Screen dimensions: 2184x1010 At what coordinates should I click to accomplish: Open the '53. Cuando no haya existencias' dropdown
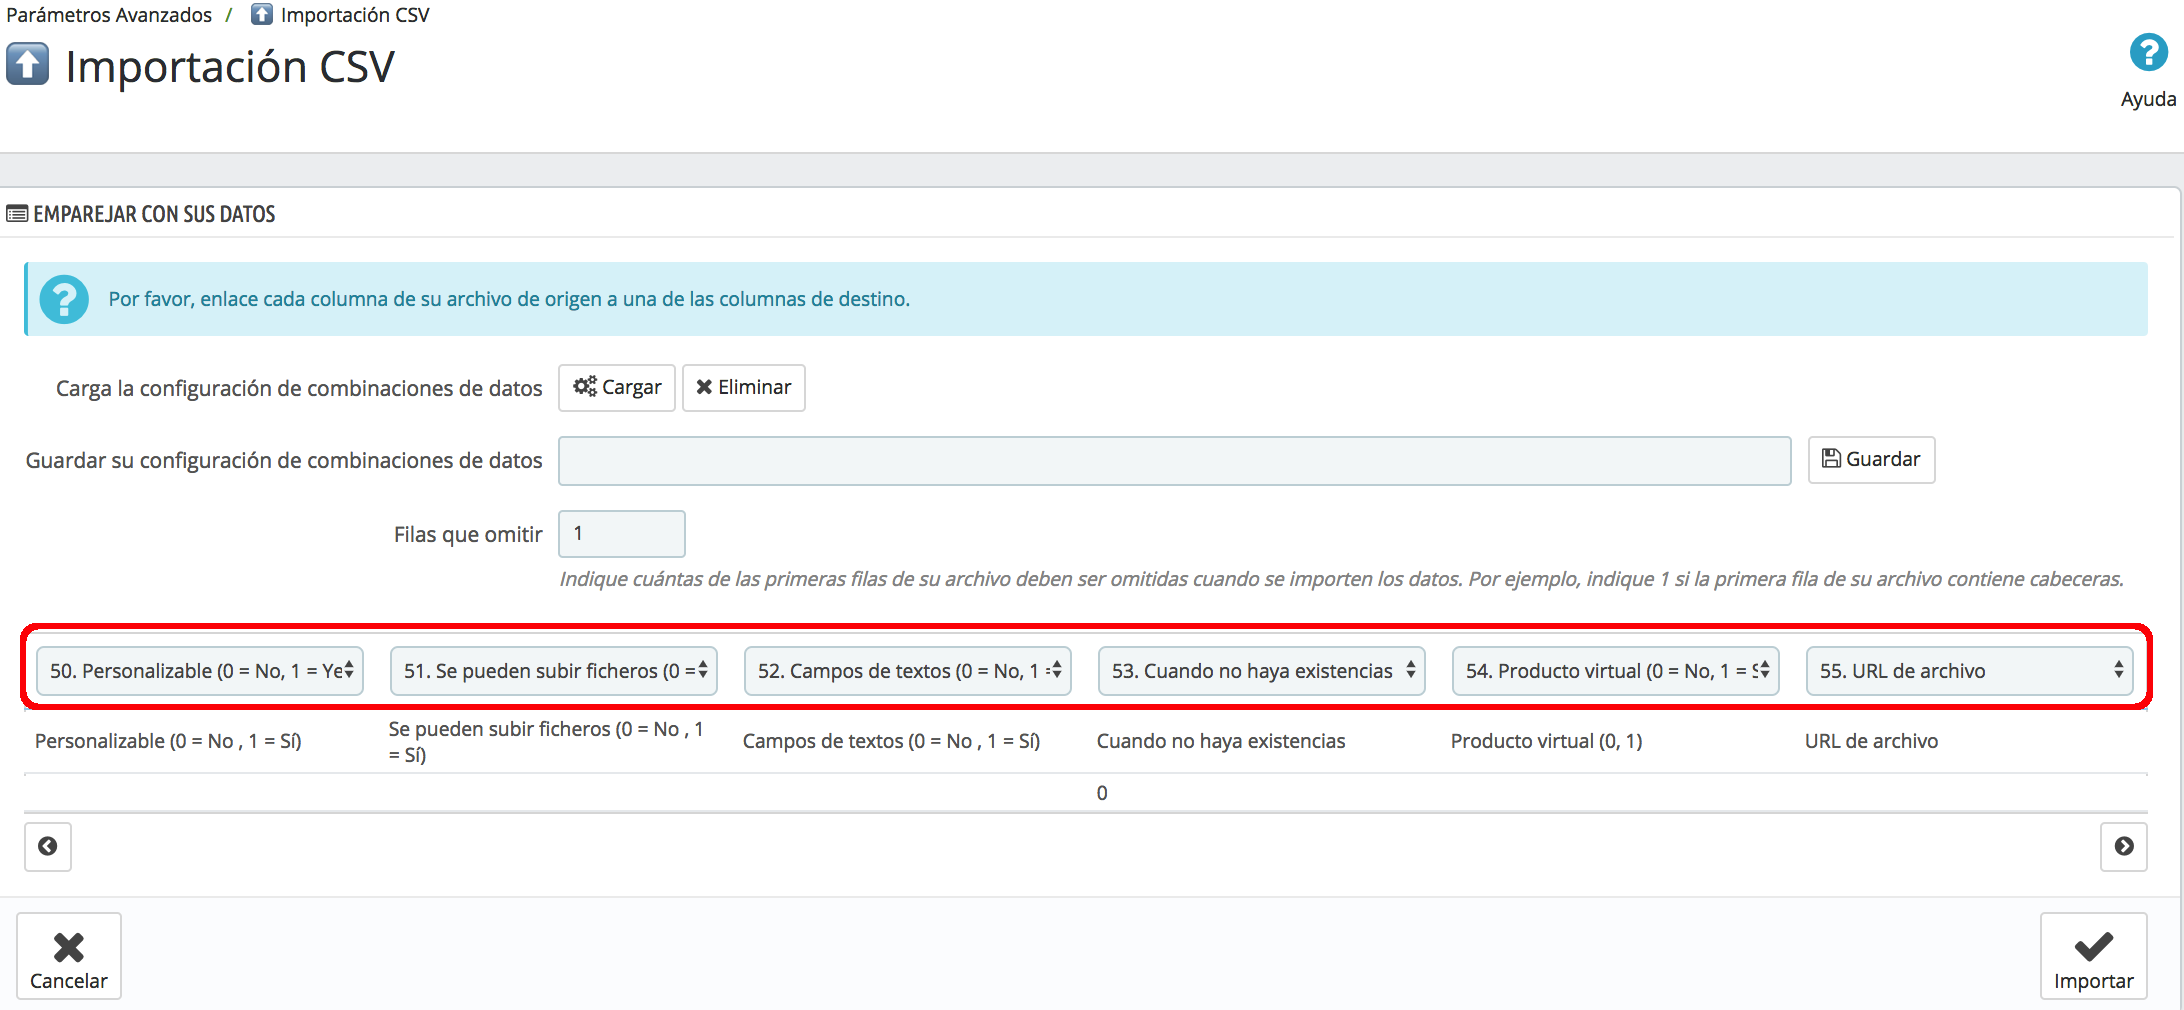(x=1262, y=671)
